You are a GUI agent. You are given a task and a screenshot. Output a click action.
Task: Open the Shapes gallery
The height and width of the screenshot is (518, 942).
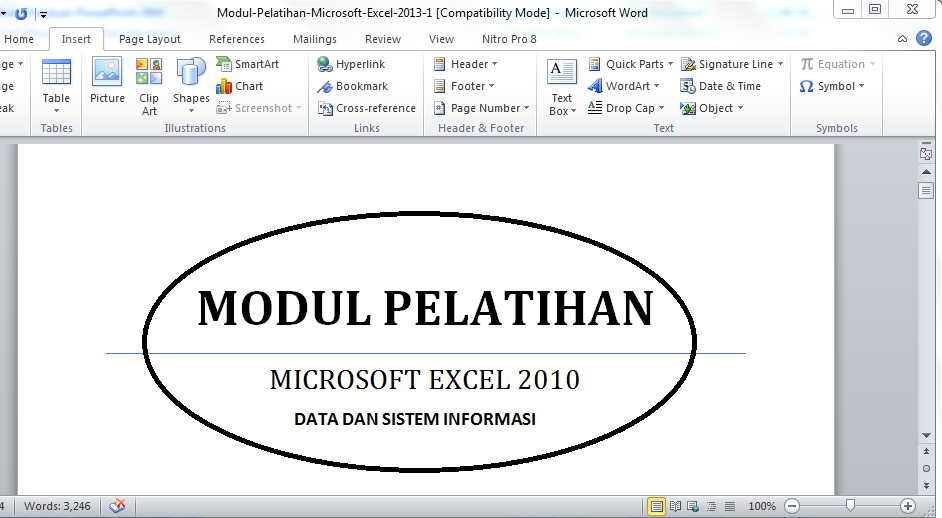tap(191, 86)
